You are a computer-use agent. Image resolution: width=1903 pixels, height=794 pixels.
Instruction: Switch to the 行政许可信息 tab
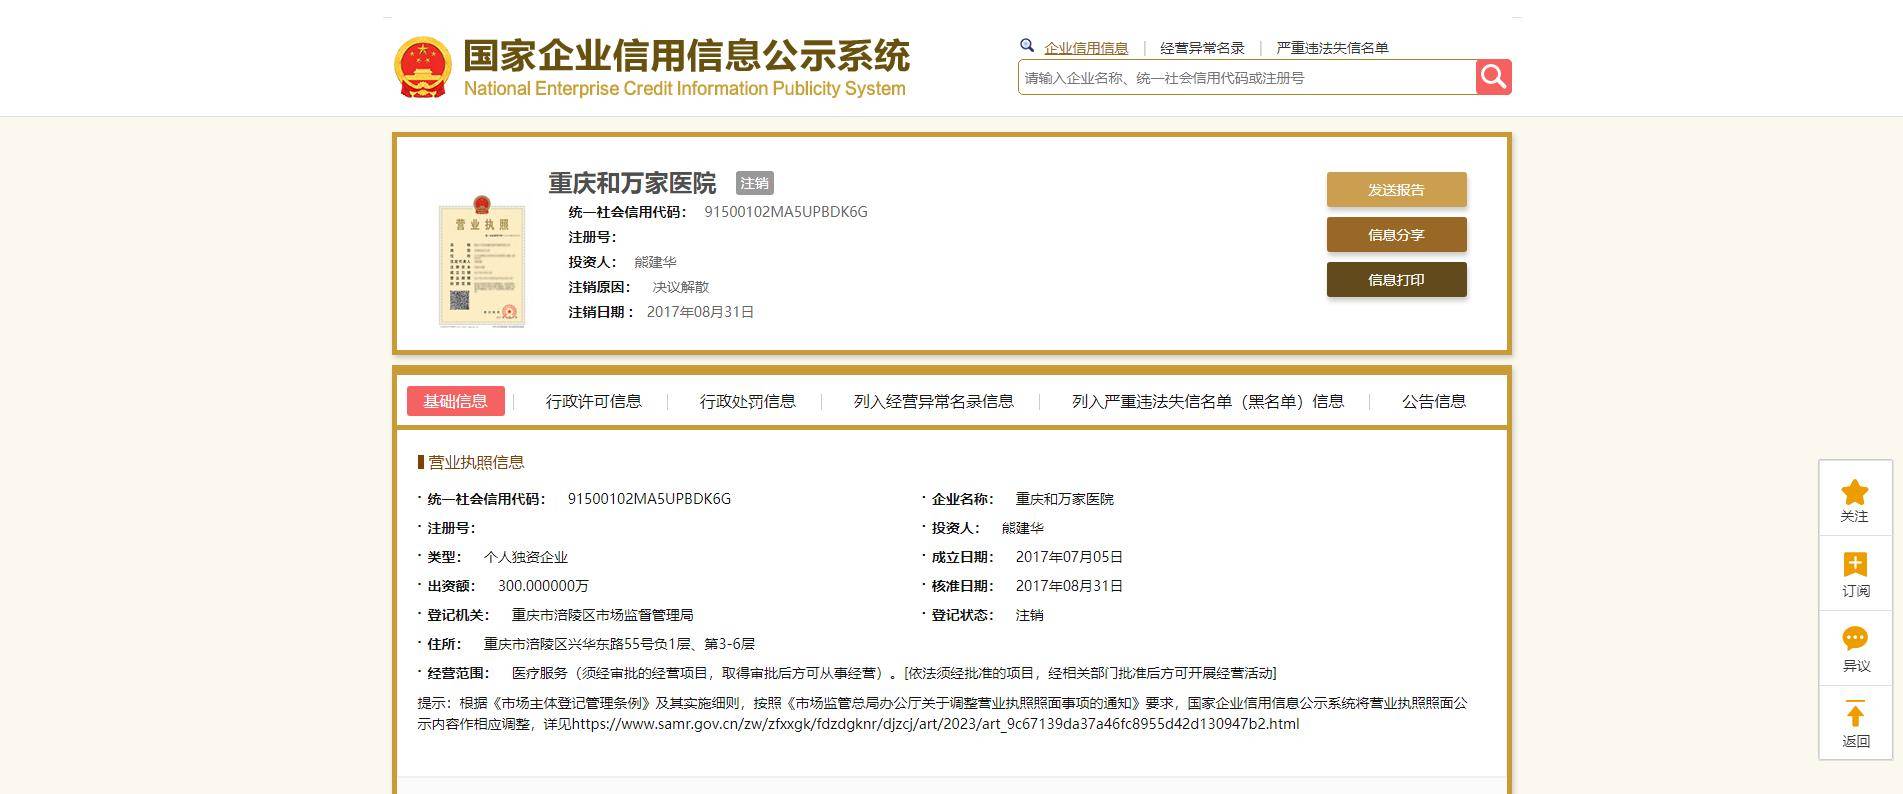(x=593, y=401)
